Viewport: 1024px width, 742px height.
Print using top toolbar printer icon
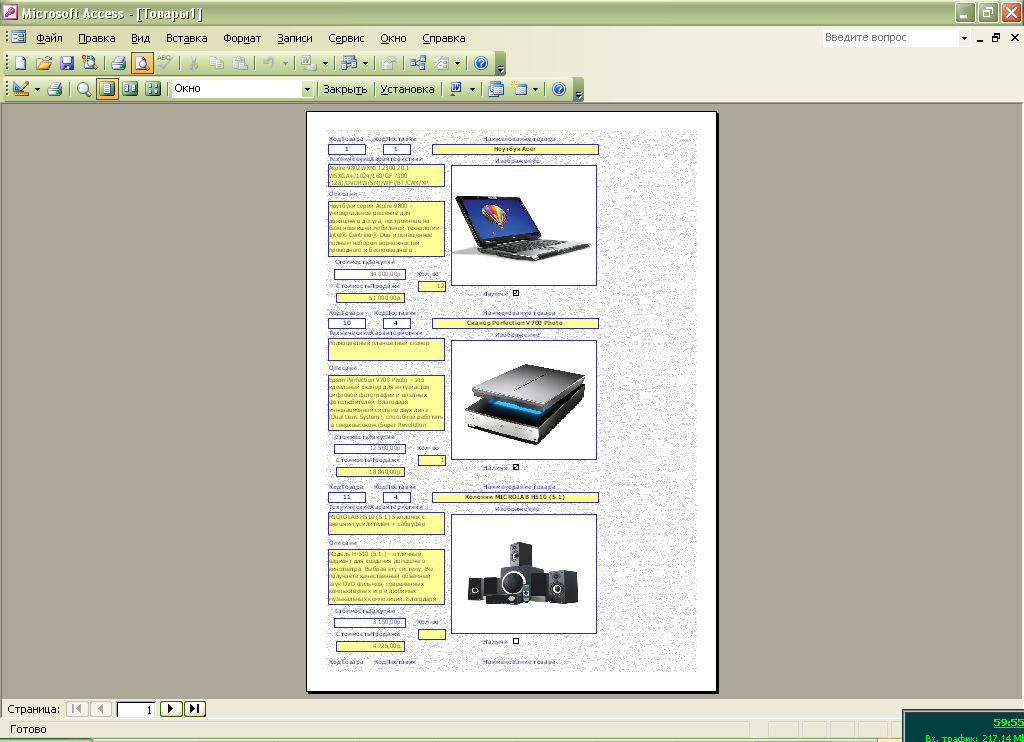pyautogui.click(x=118, y=63)
